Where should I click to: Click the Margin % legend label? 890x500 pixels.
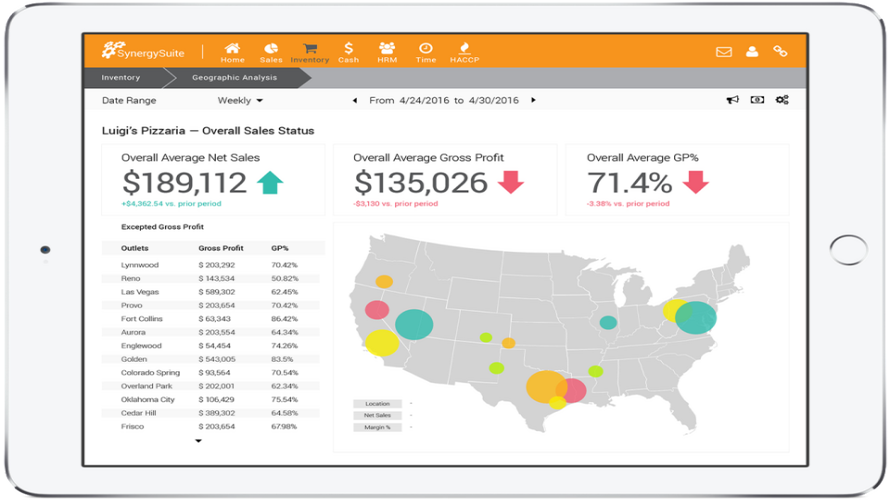point(377,427)
